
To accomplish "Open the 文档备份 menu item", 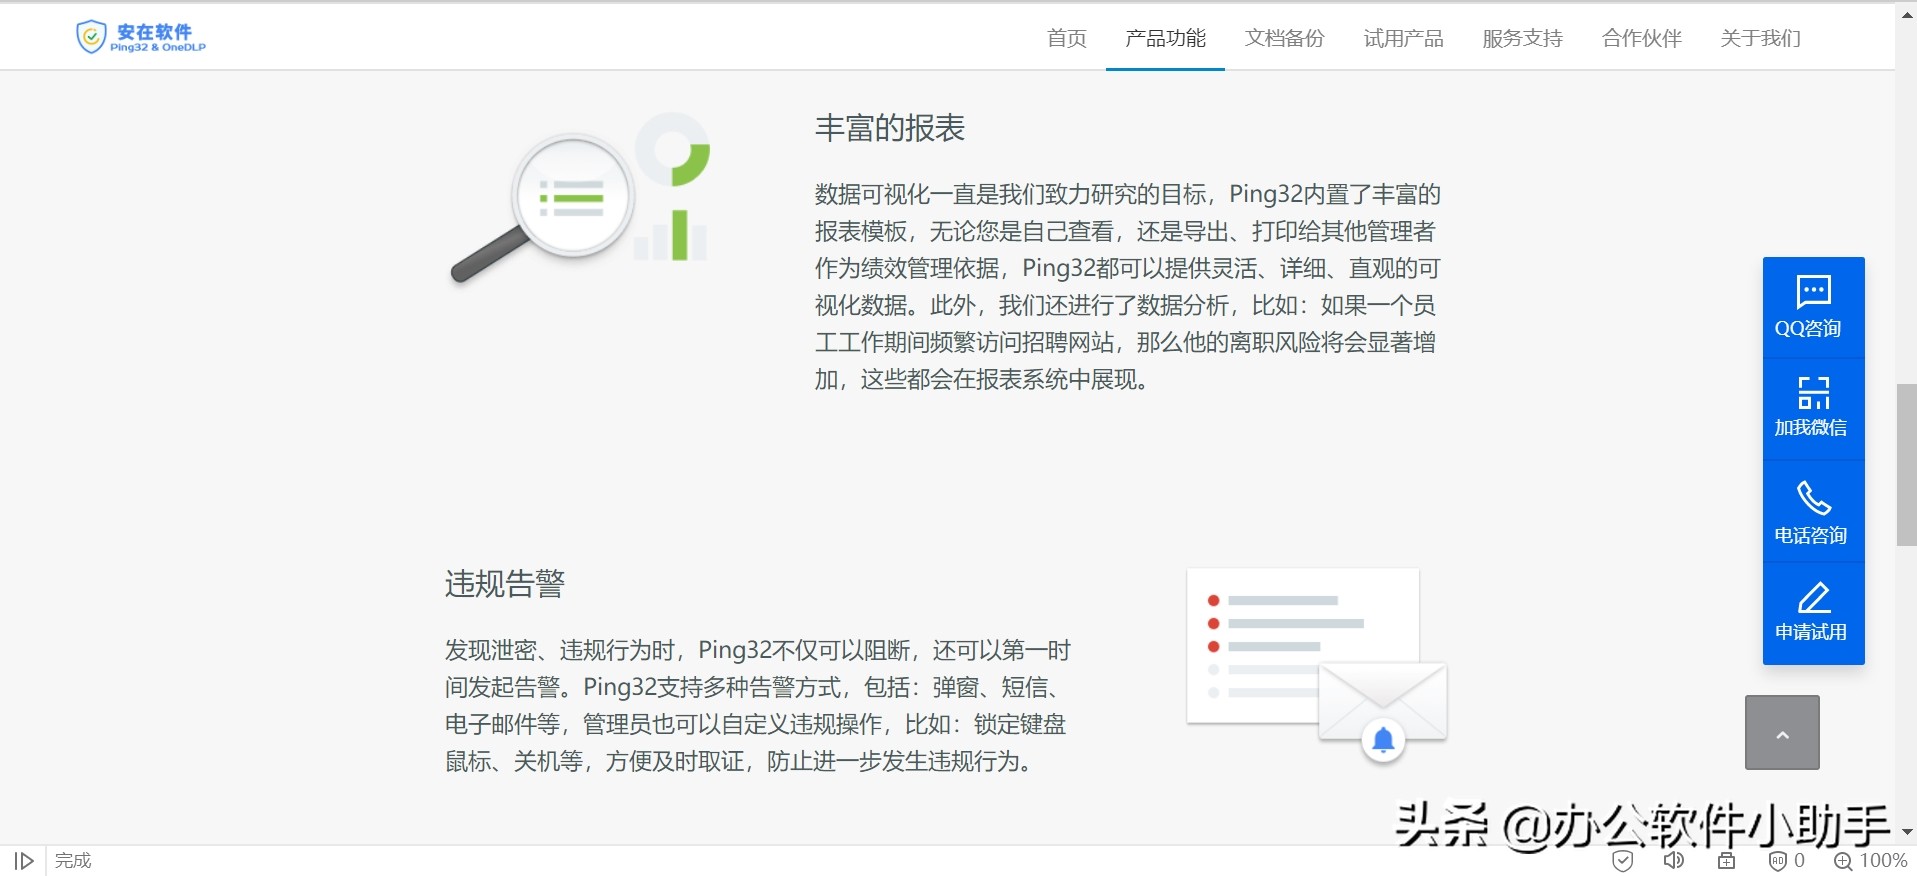I will tap(1284, 38).
